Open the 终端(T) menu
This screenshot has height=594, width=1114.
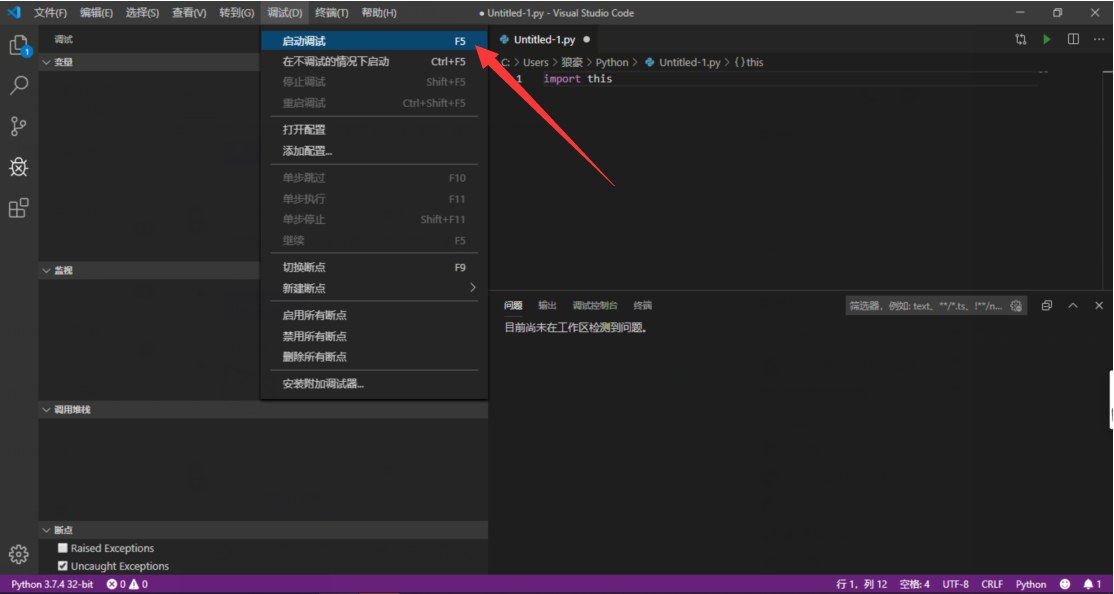[332, 13]
